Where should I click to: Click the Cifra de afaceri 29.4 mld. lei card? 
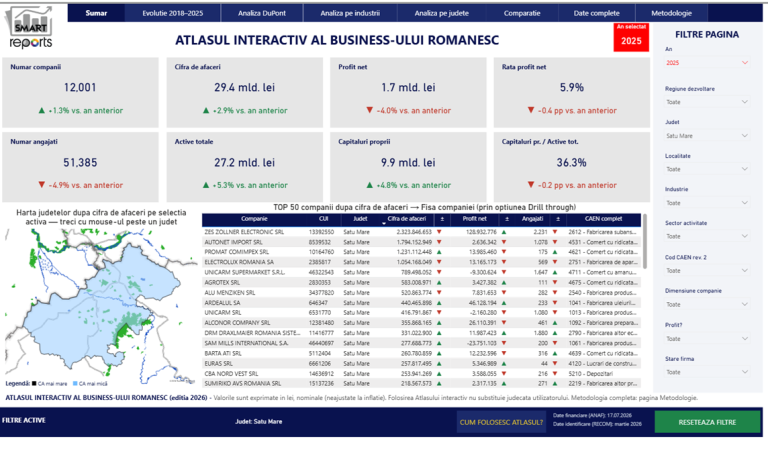click(244, 92)
